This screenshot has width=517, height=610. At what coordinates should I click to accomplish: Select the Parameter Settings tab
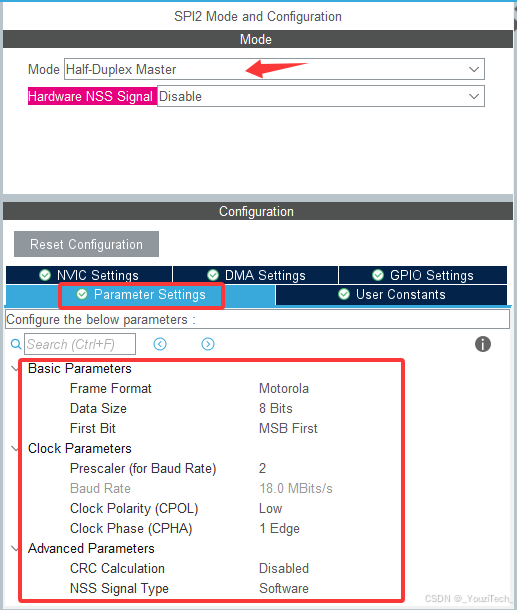141,295
